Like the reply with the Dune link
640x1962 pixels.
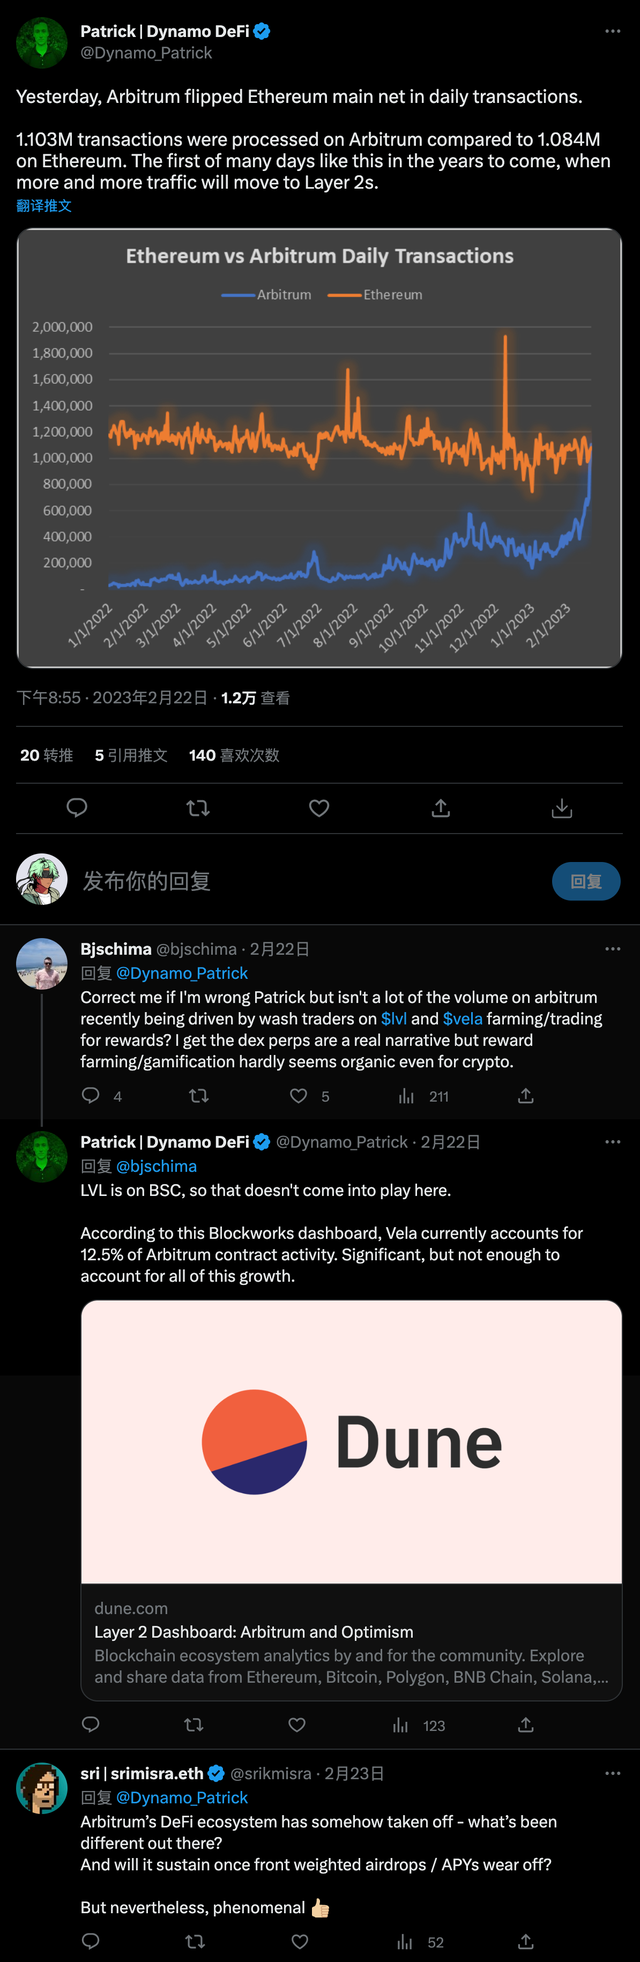[x=297, y=1725]
